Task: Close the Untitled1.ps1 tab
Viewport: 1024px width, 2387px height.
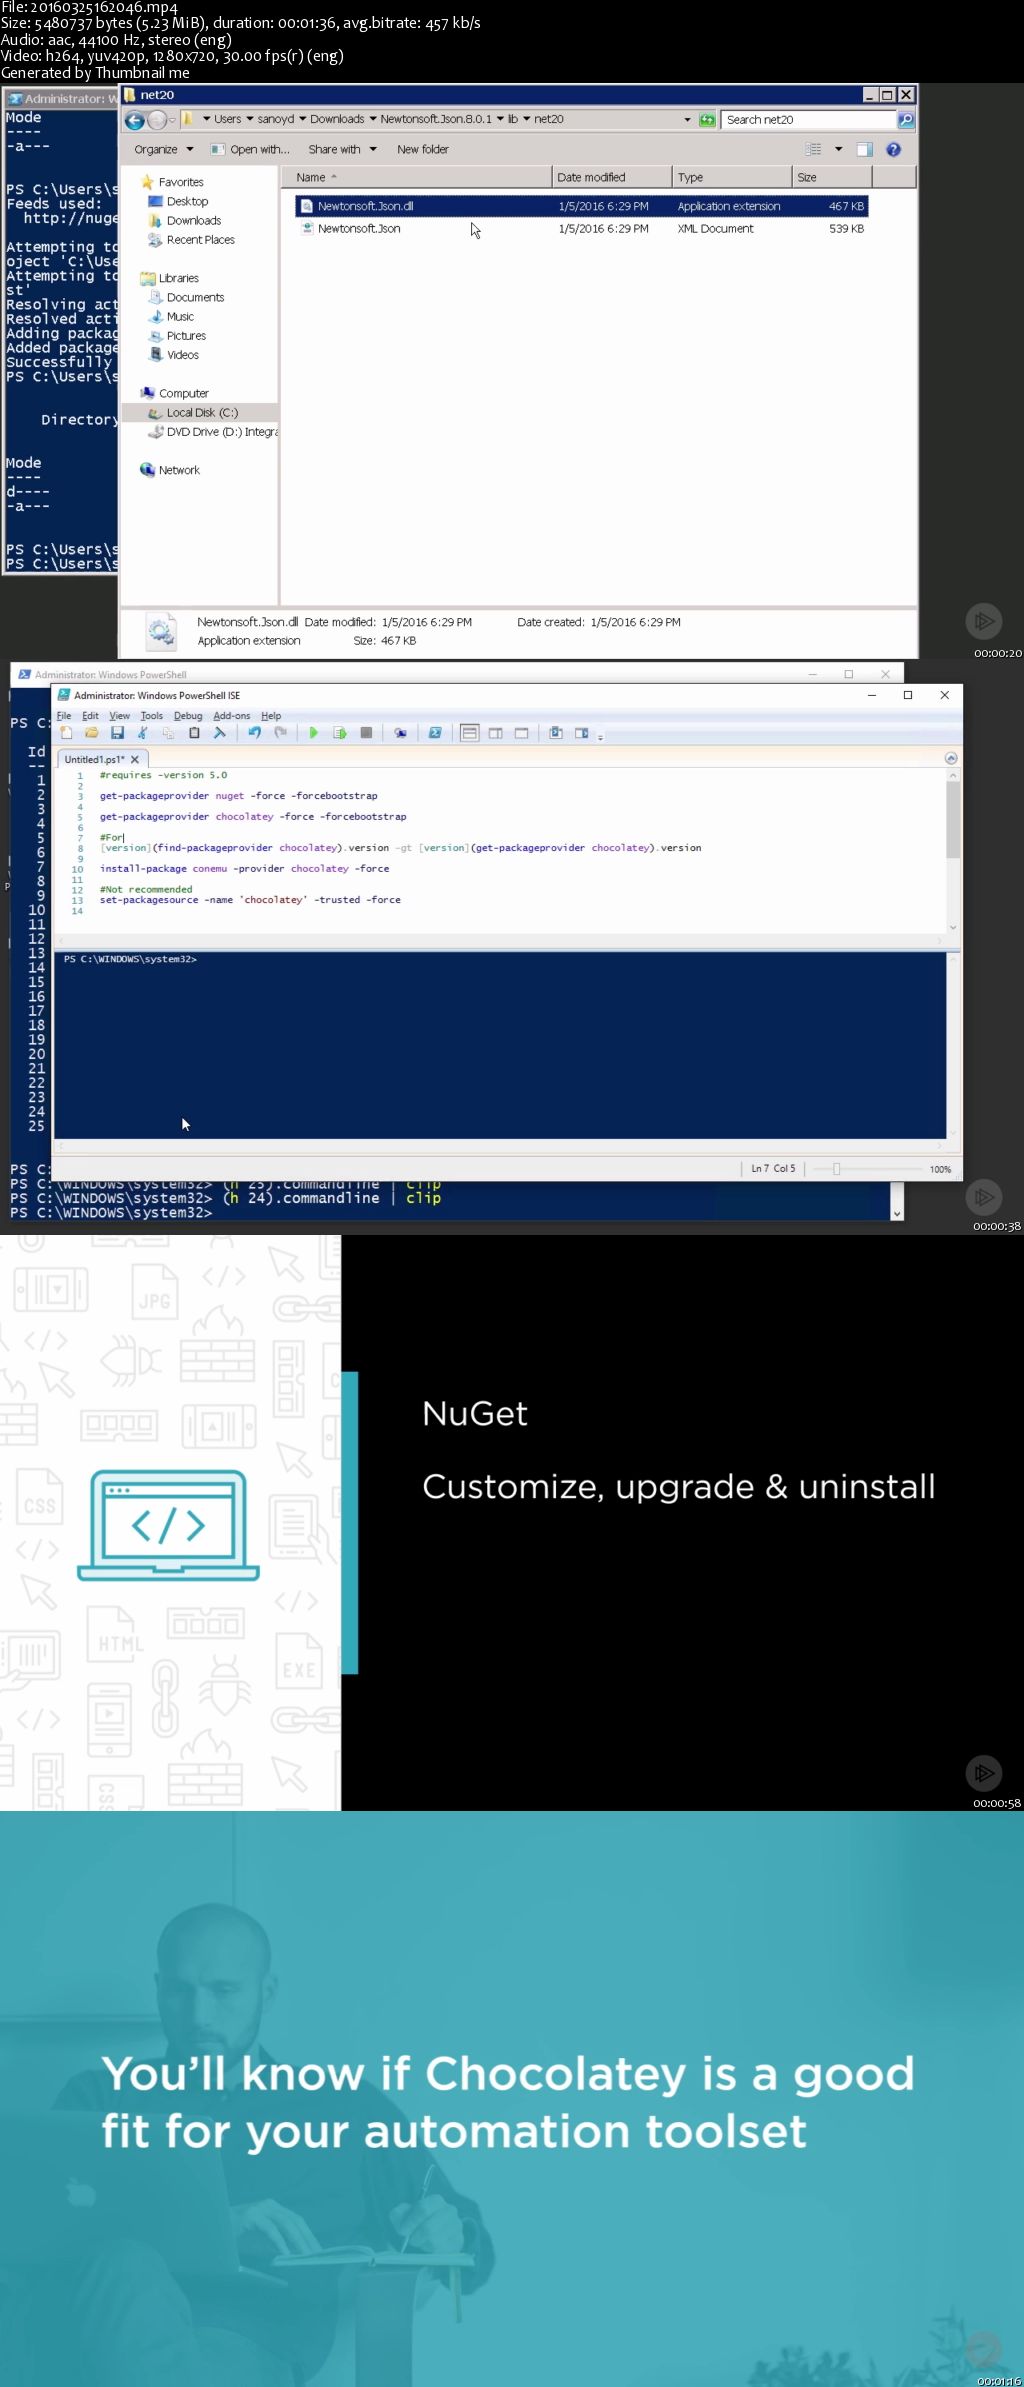Action: pyautogui.click(x=135, y=759)
